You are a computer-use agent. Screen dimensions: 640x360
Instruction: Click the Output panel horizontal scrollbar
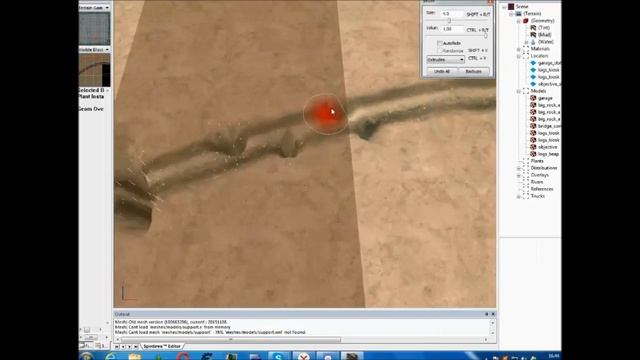coord(231,340)
